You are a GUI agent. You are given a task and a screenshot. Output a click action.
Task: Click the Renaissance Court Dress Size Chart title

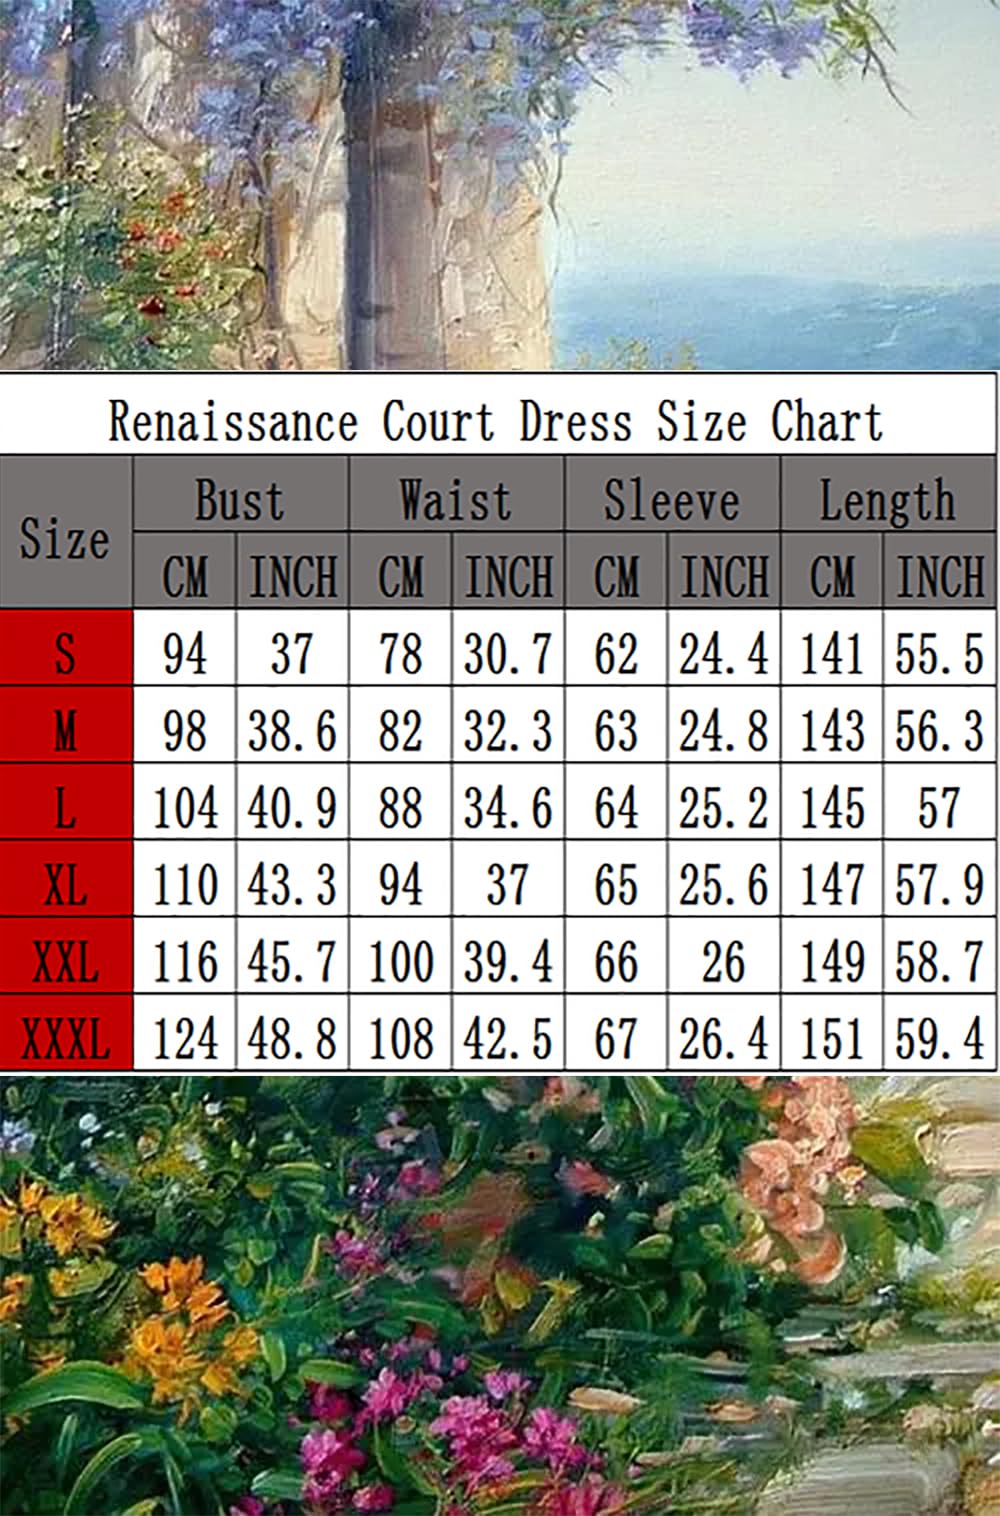click(497, 421)
